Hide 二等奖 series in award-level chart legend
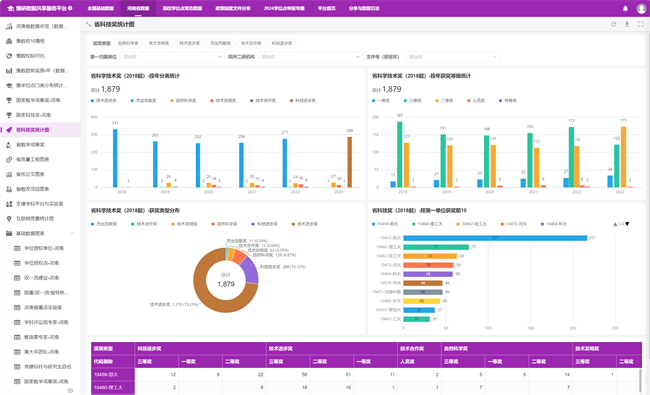The height and width of the screenshot is (395, 650). tap(444, 101)
